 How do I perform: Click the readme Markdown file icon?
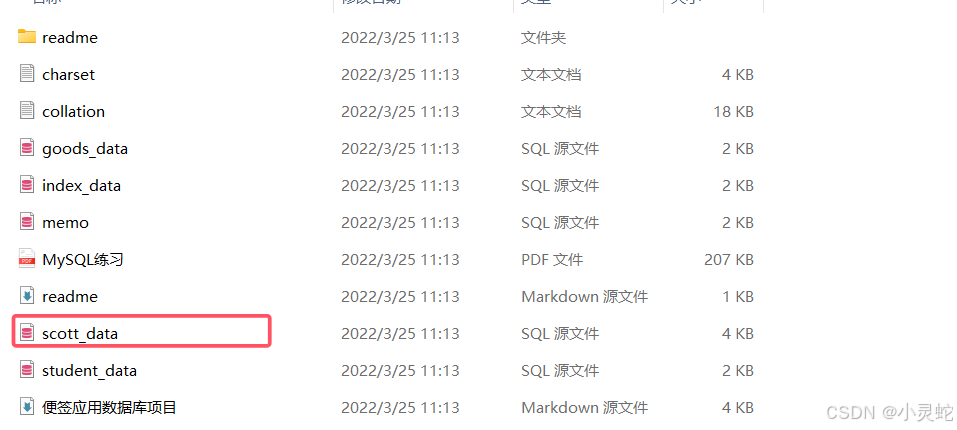tap(26, 296)
